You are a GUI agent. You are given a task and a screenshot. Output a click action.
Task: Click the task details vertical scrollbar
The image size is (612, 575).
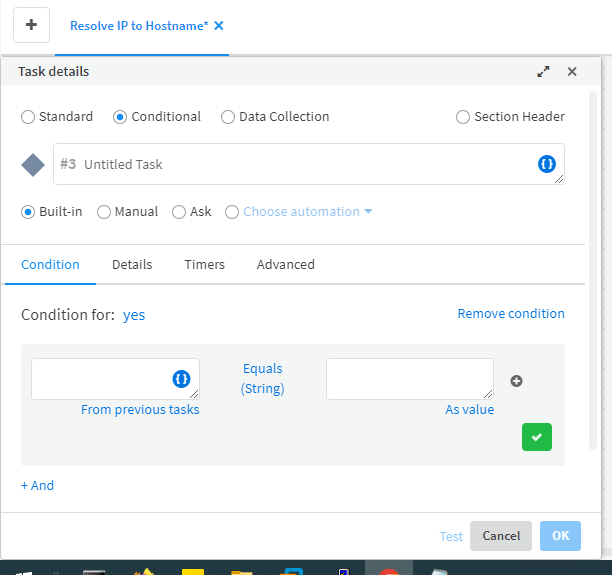592,271
